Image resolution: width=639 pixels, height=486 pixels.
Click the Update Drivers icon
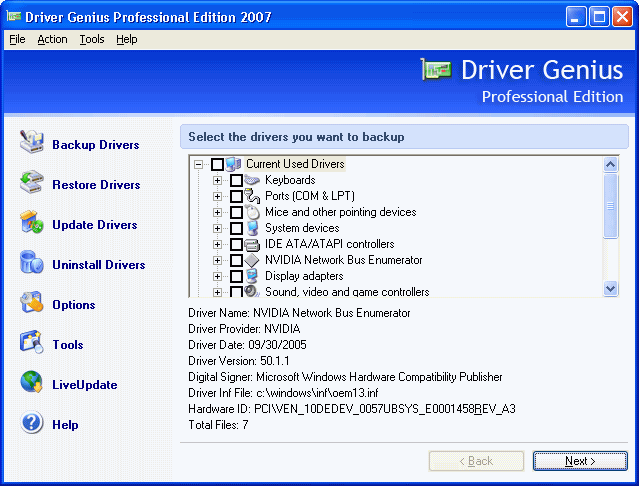tap(32, 224)
